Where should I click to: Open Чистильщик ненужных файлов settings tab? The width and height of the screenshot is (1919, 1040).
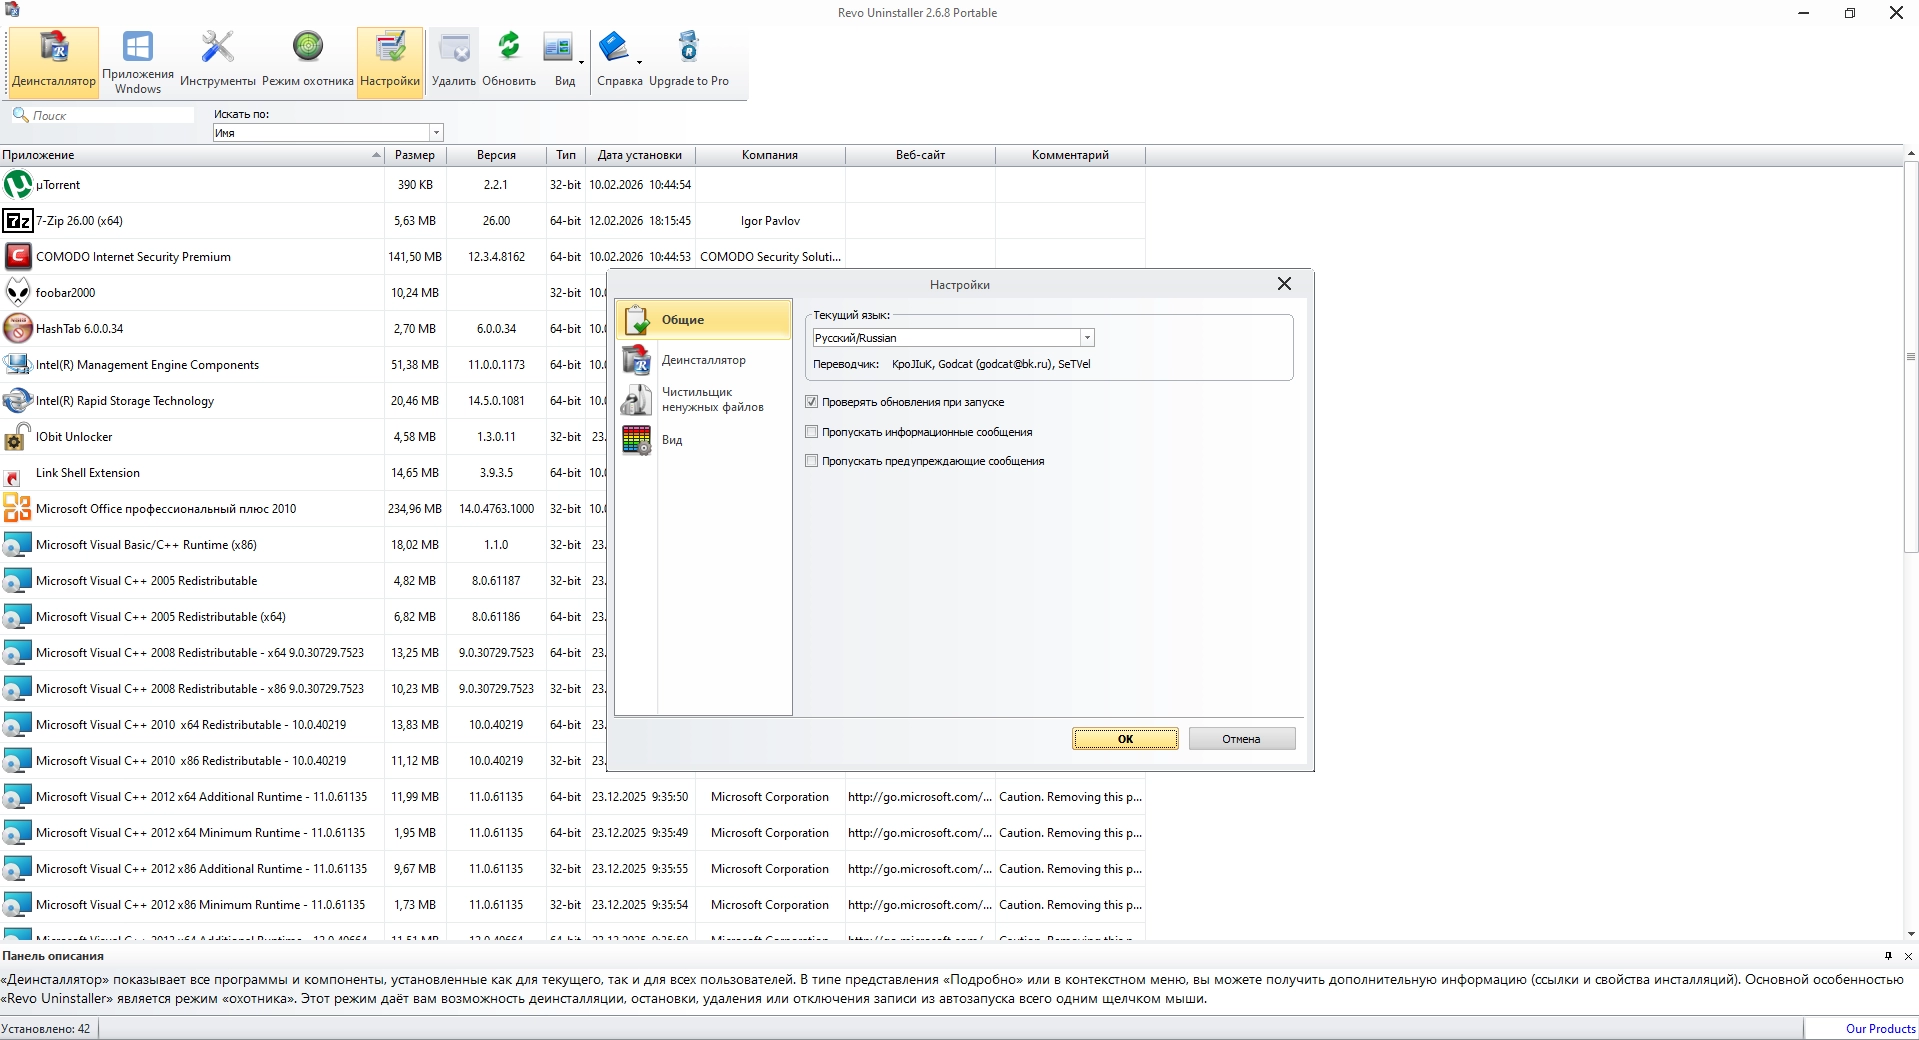click(x=704, y=400)
